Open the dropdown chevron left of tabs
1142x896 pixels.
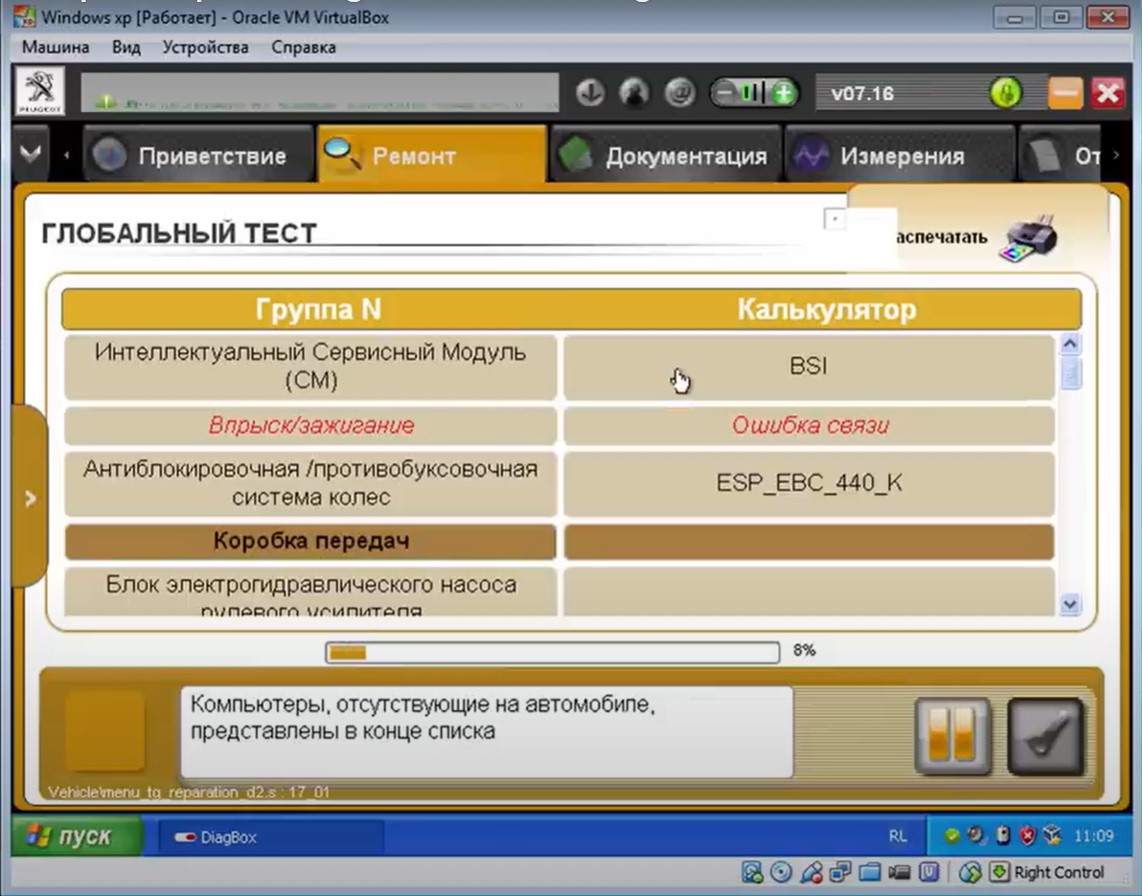(x=31, y=155)
